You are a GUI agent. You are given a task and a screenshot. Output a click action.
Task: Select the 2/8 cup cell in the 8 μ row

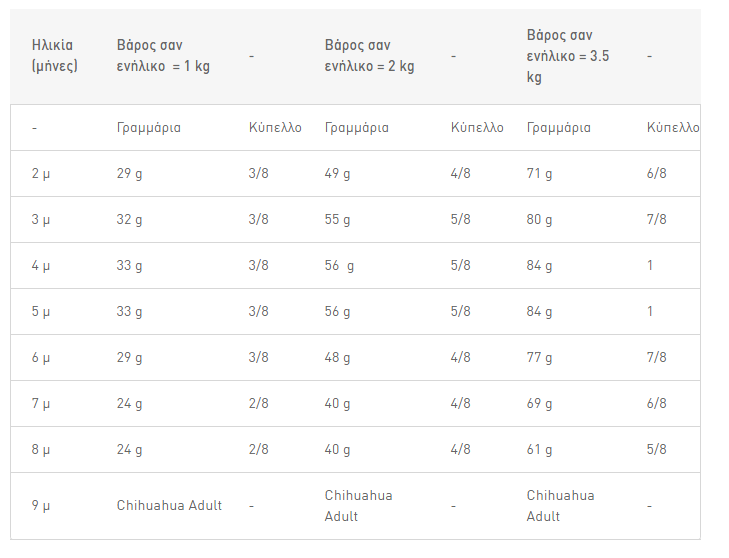click(x=258, y=449)
